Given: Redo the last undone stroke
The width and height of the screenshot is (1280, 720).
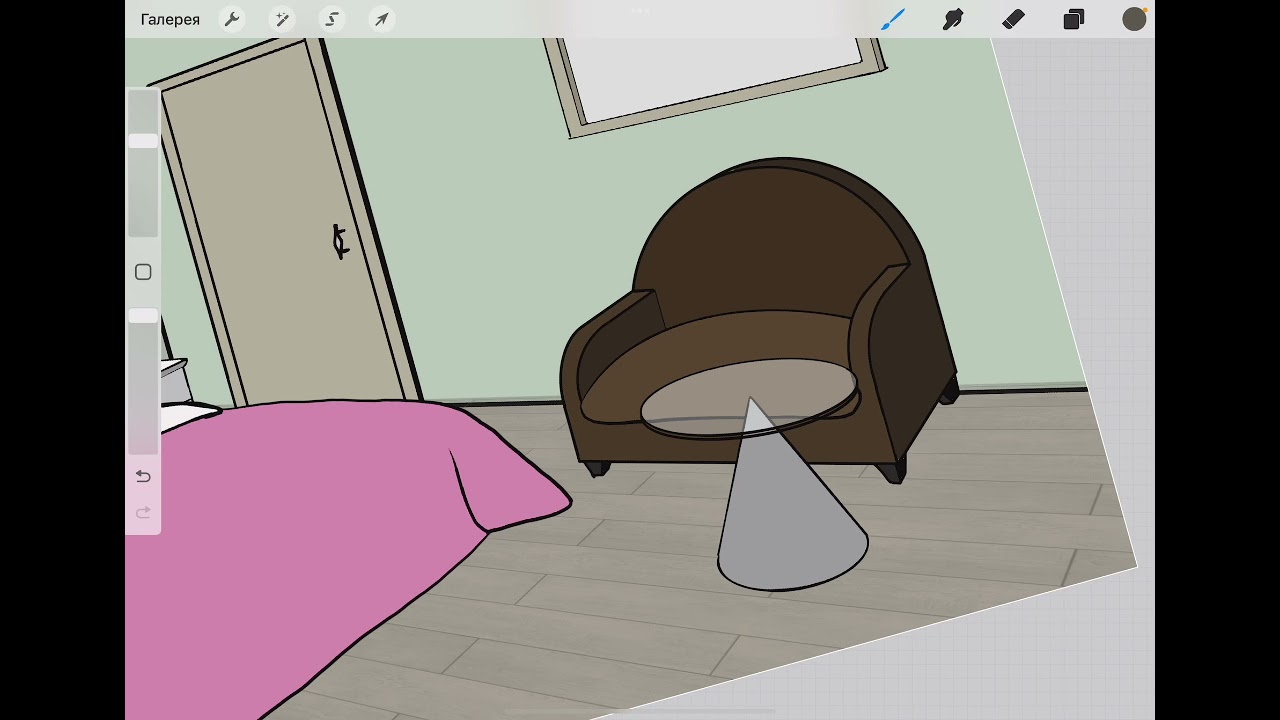Looking at the screenshot, I should coord(143,513).
